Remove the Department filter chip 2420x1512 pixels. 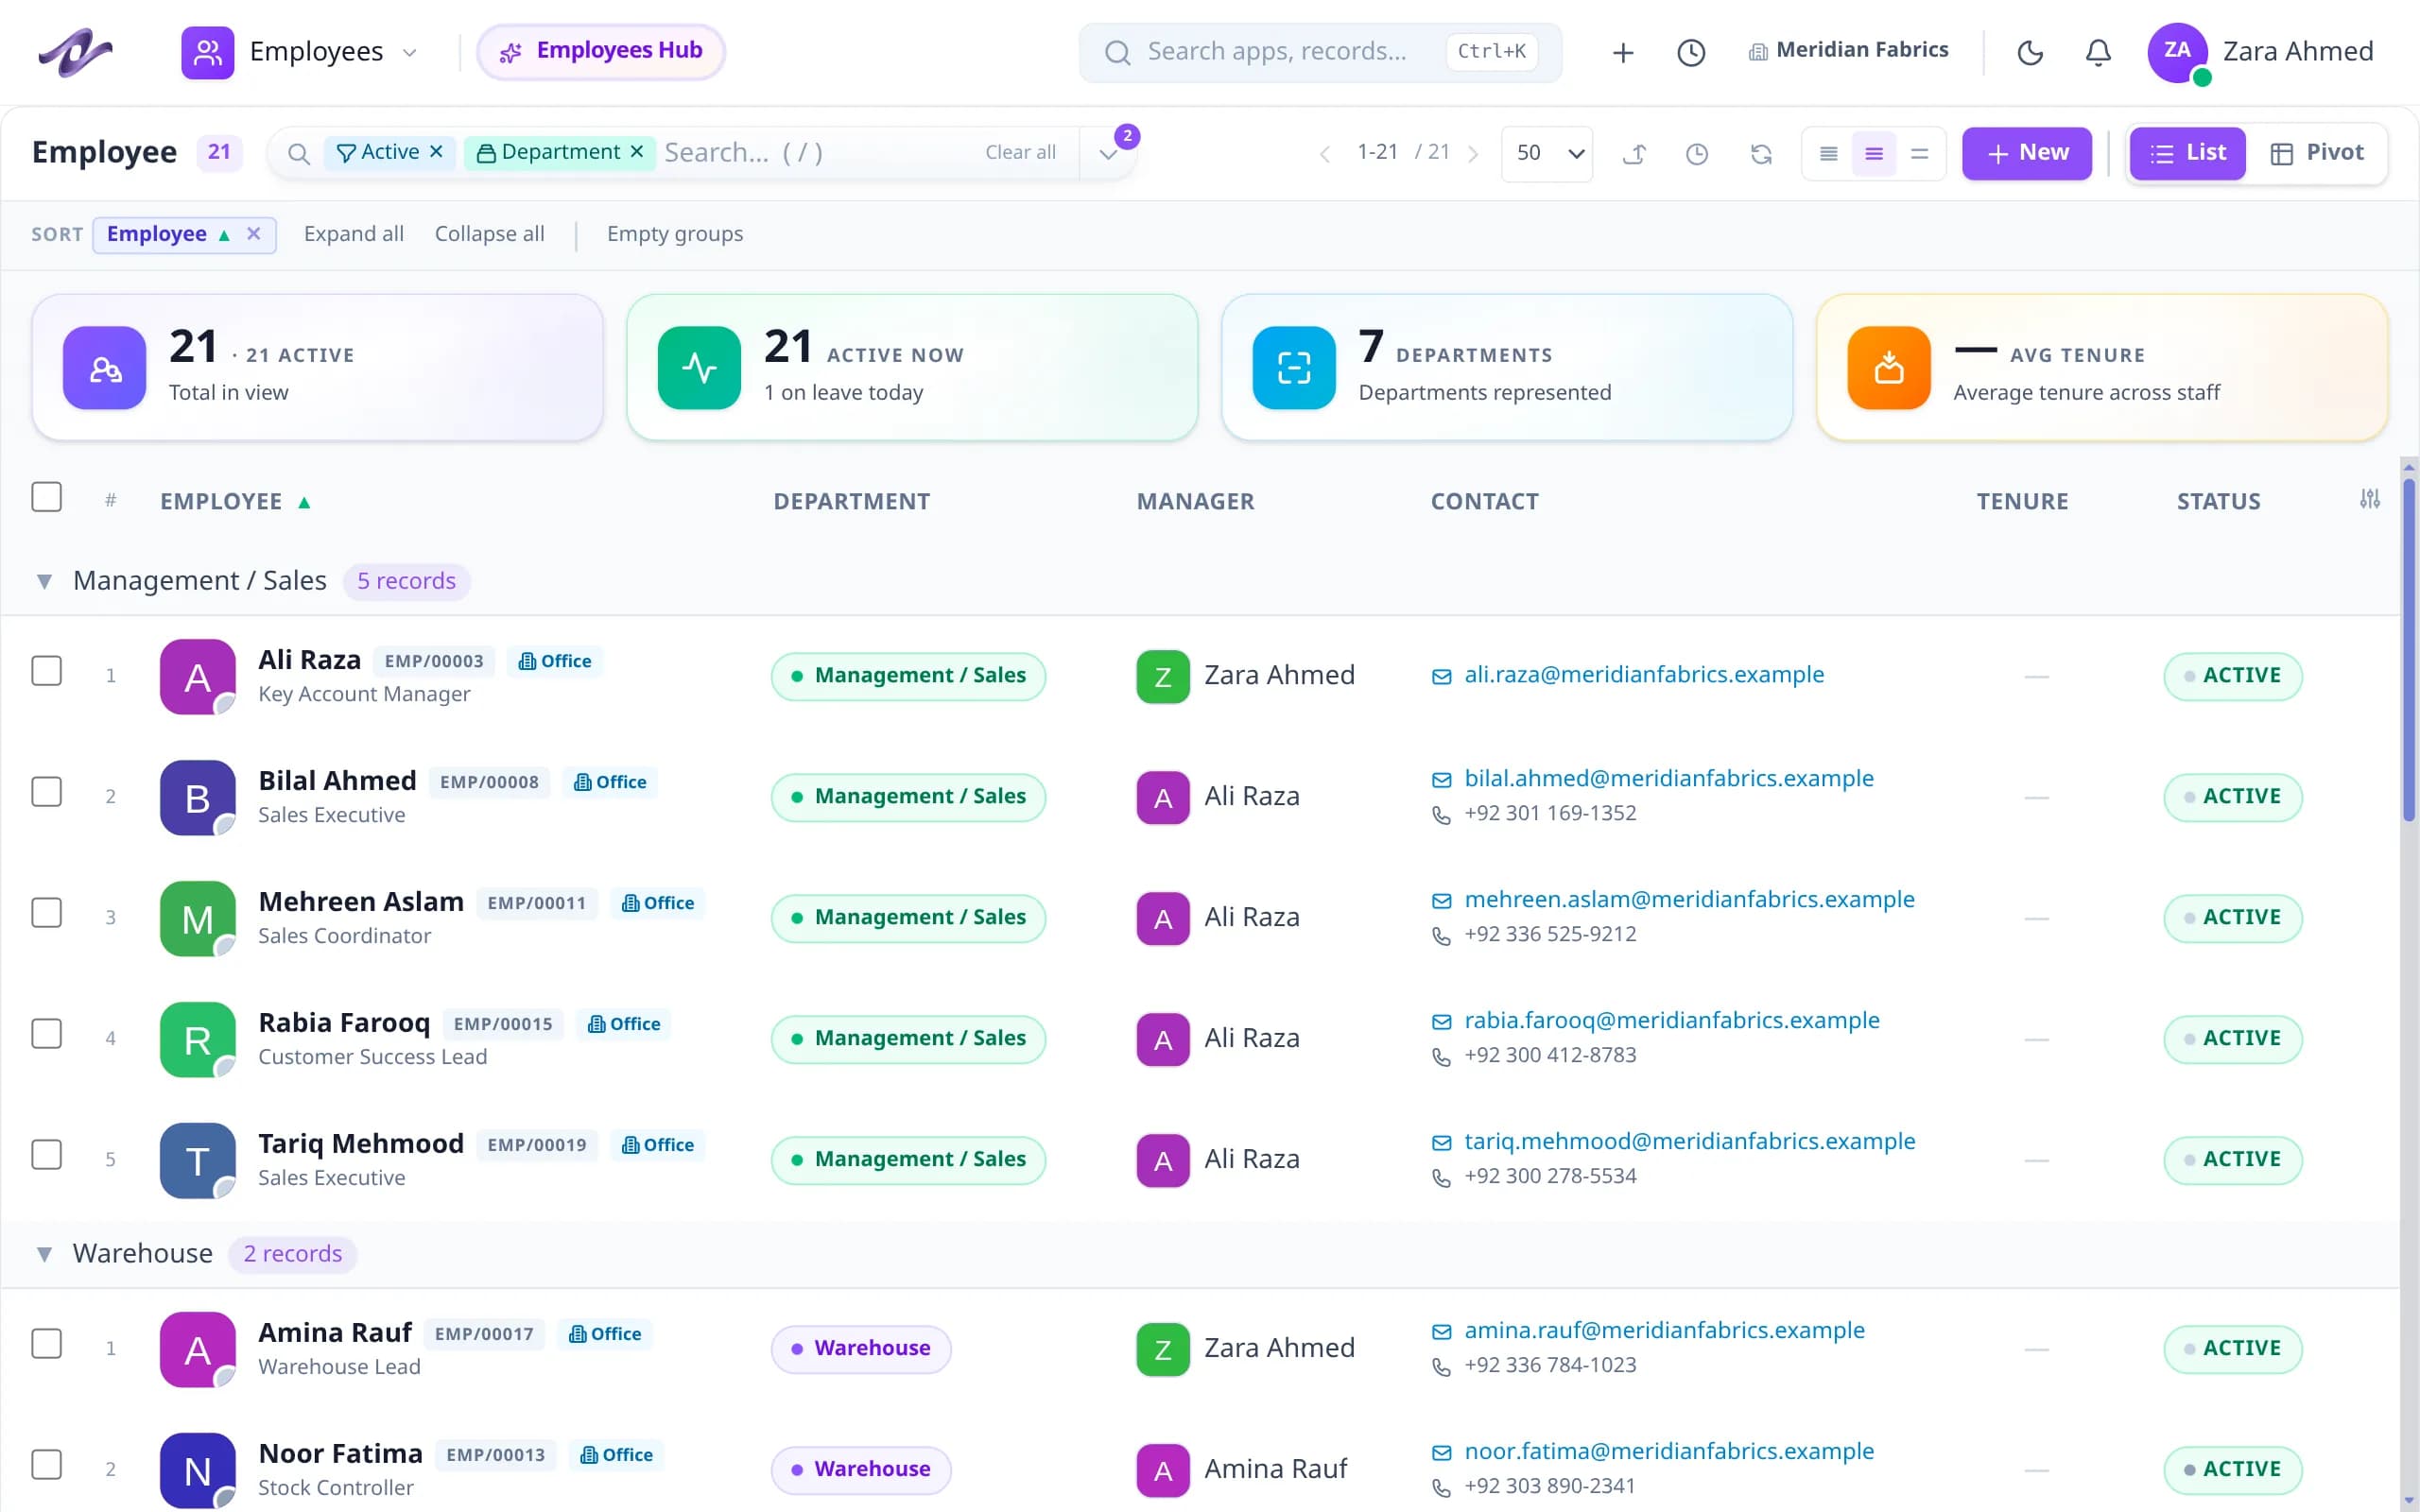637,152
